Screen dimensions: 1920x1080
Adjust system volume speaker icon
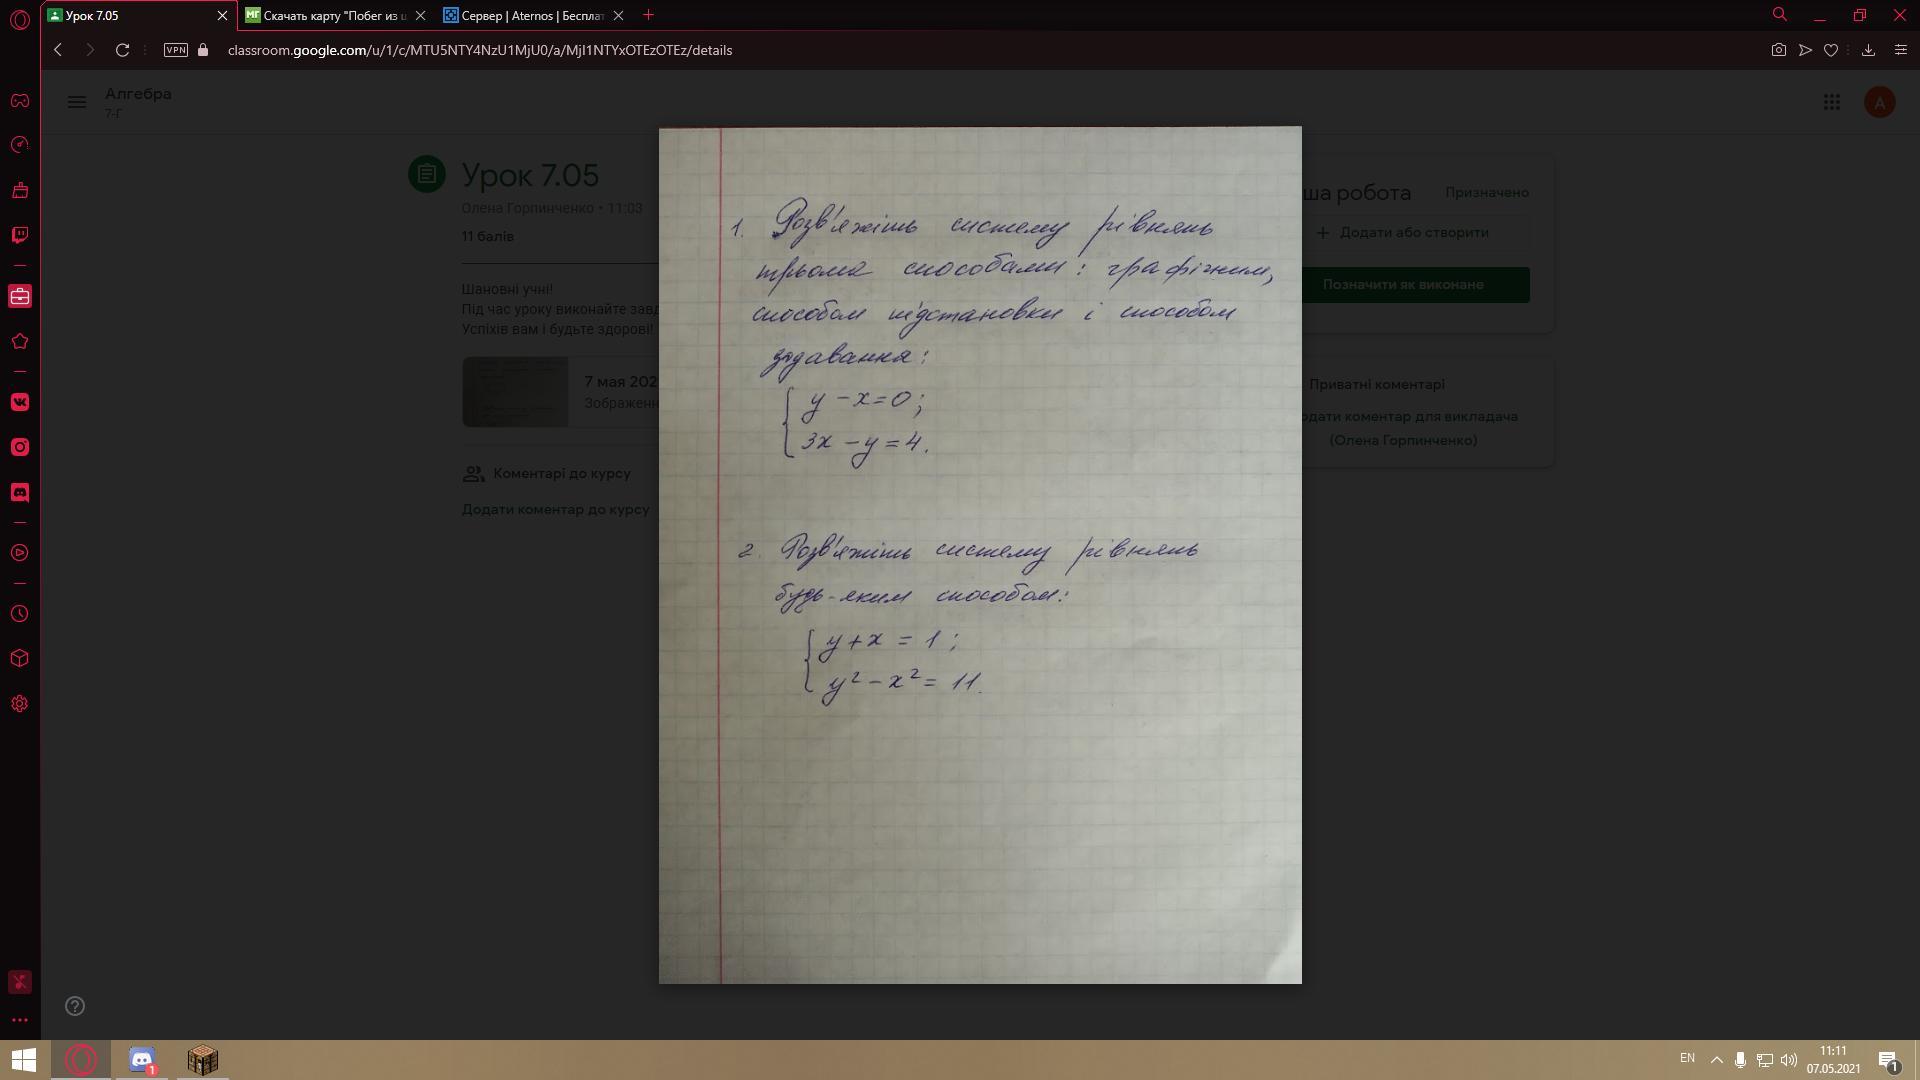coord(1789,1060)
